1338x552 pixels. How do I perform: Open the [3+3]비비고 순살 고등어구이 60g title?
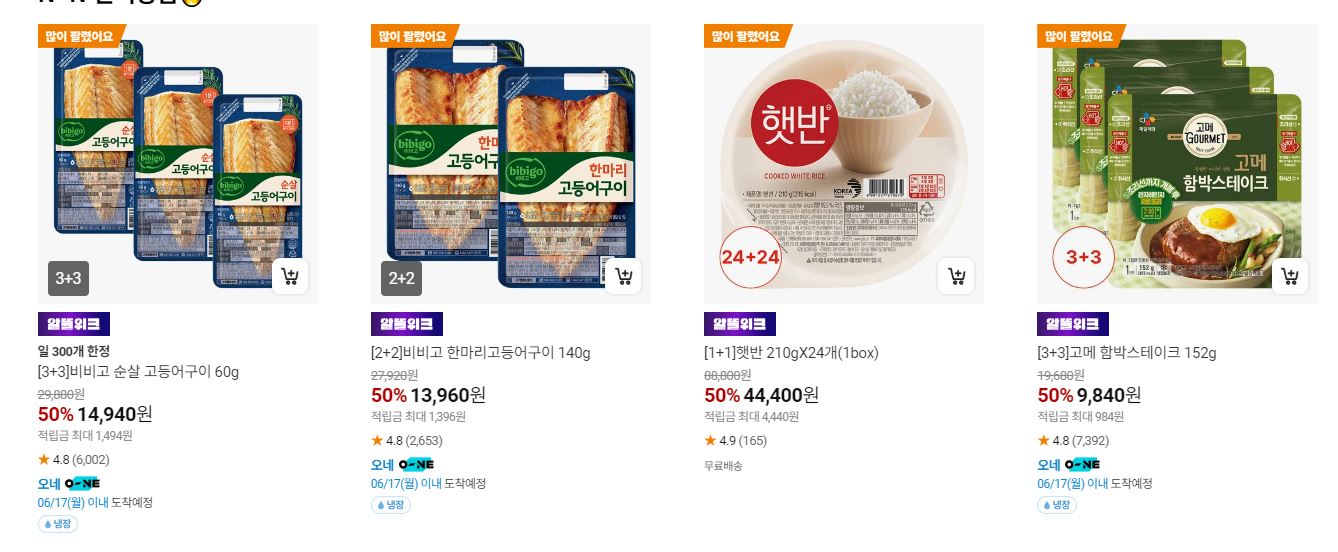click(x=138, y=372)
